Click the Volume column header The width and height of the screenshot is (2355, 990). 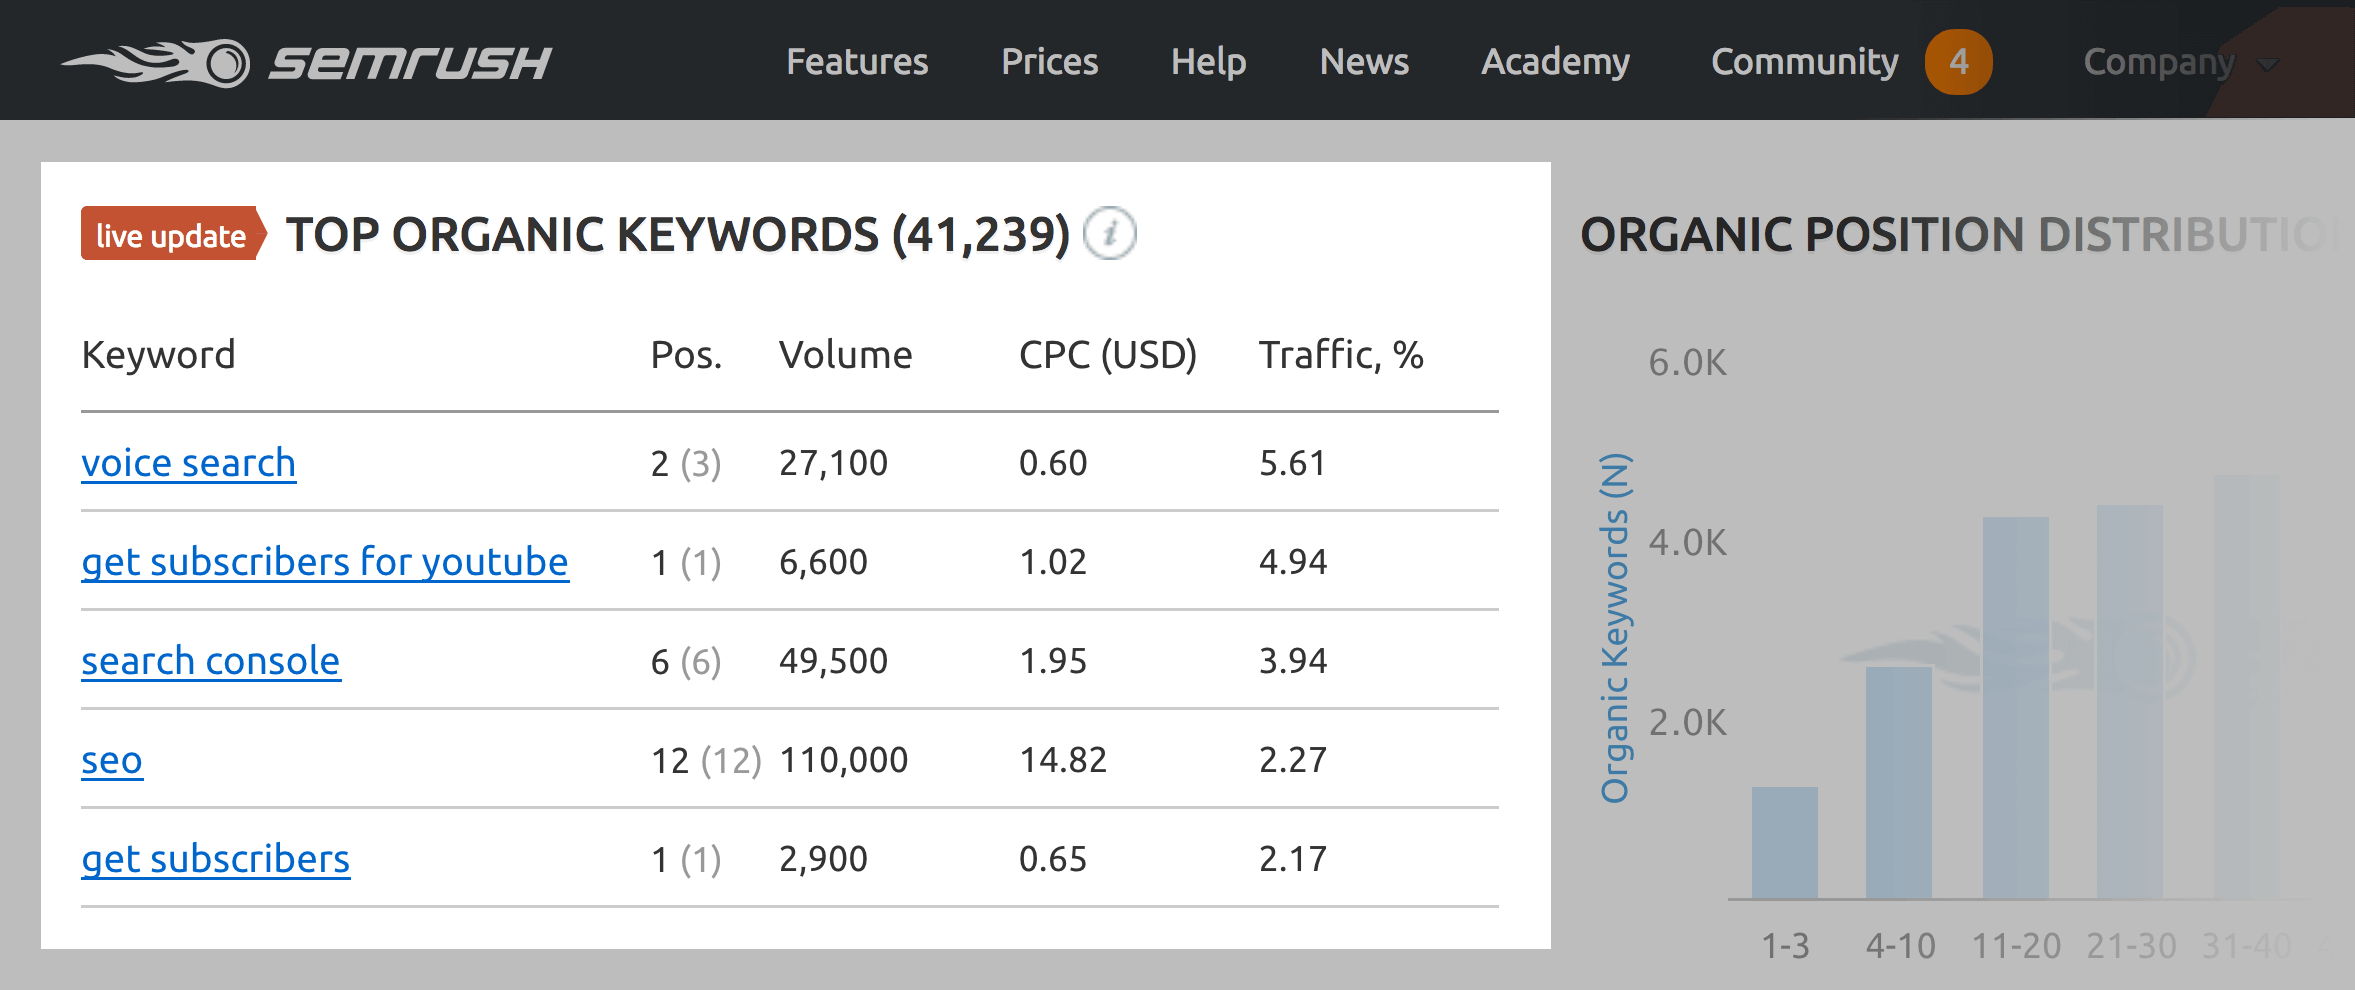845,355
